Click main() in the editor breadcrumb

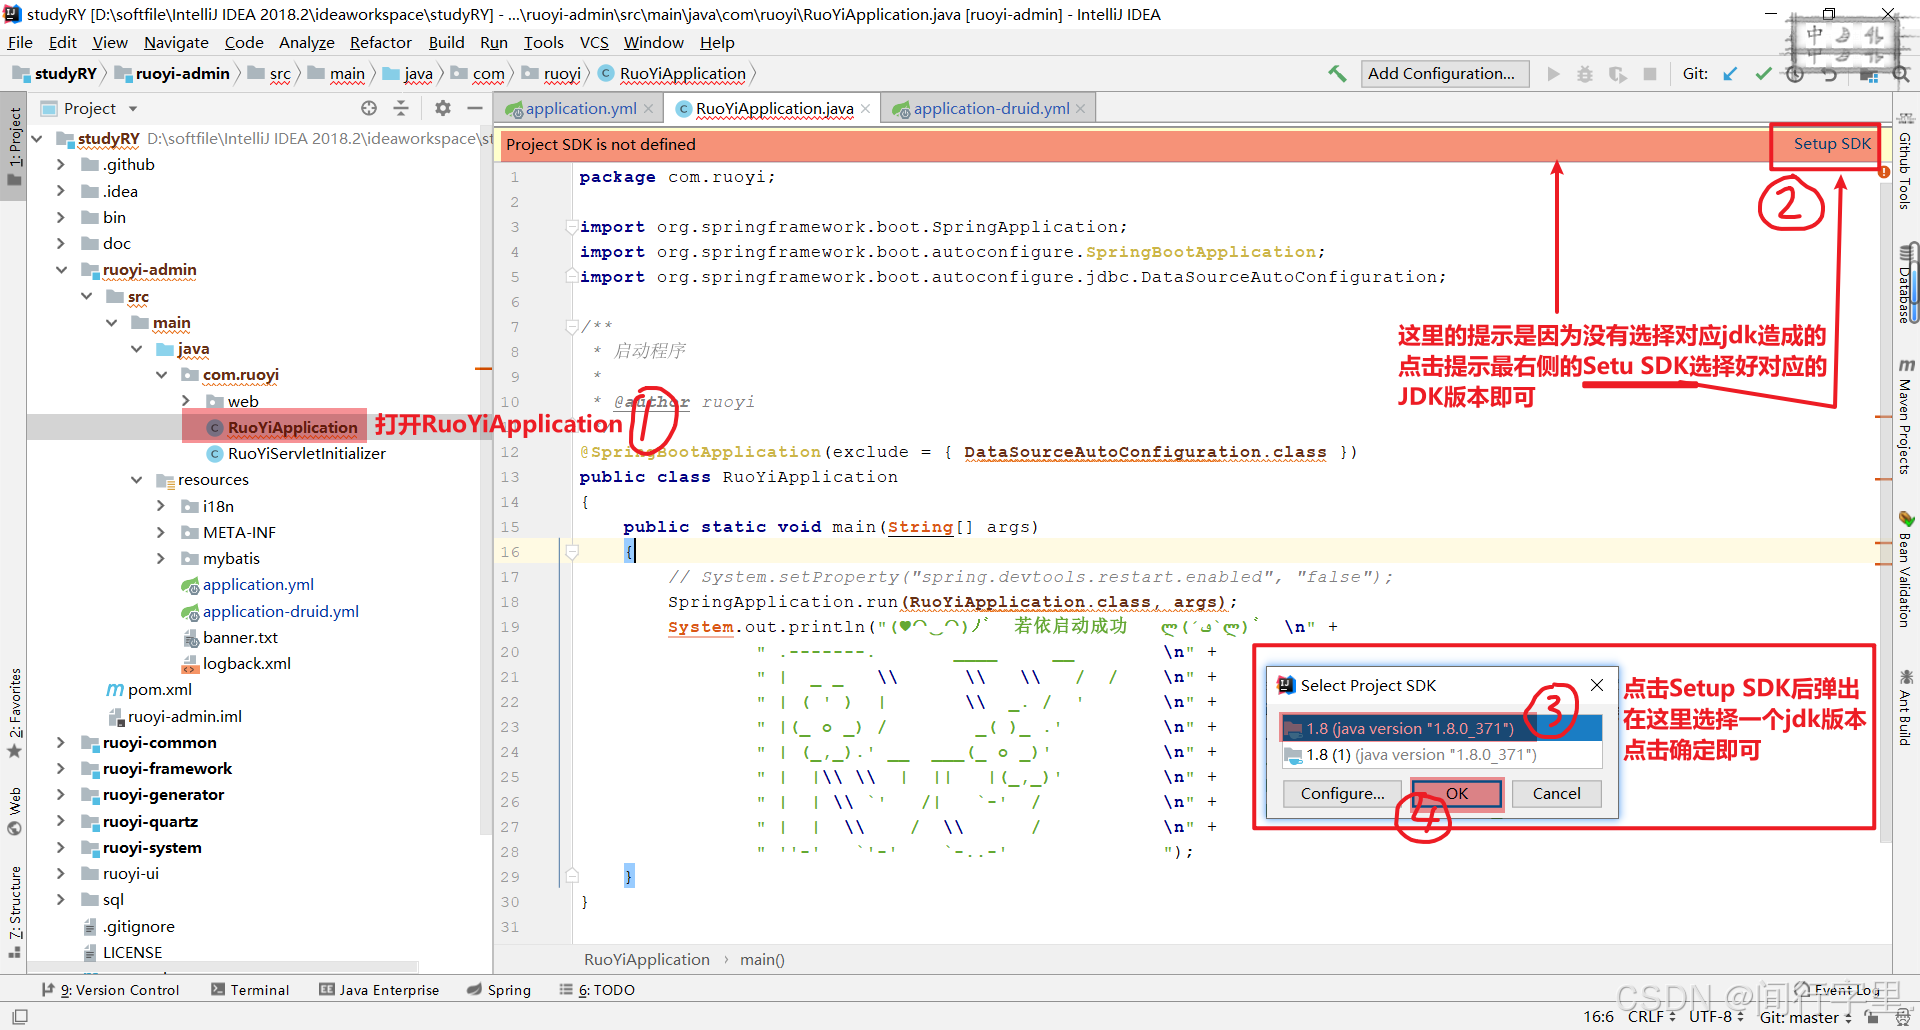[x=762, y=960]
